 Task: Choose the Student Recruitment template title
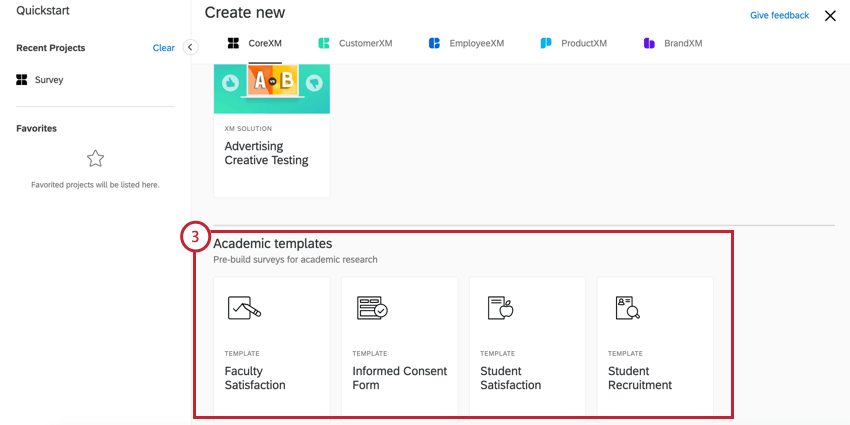point(640,378)
